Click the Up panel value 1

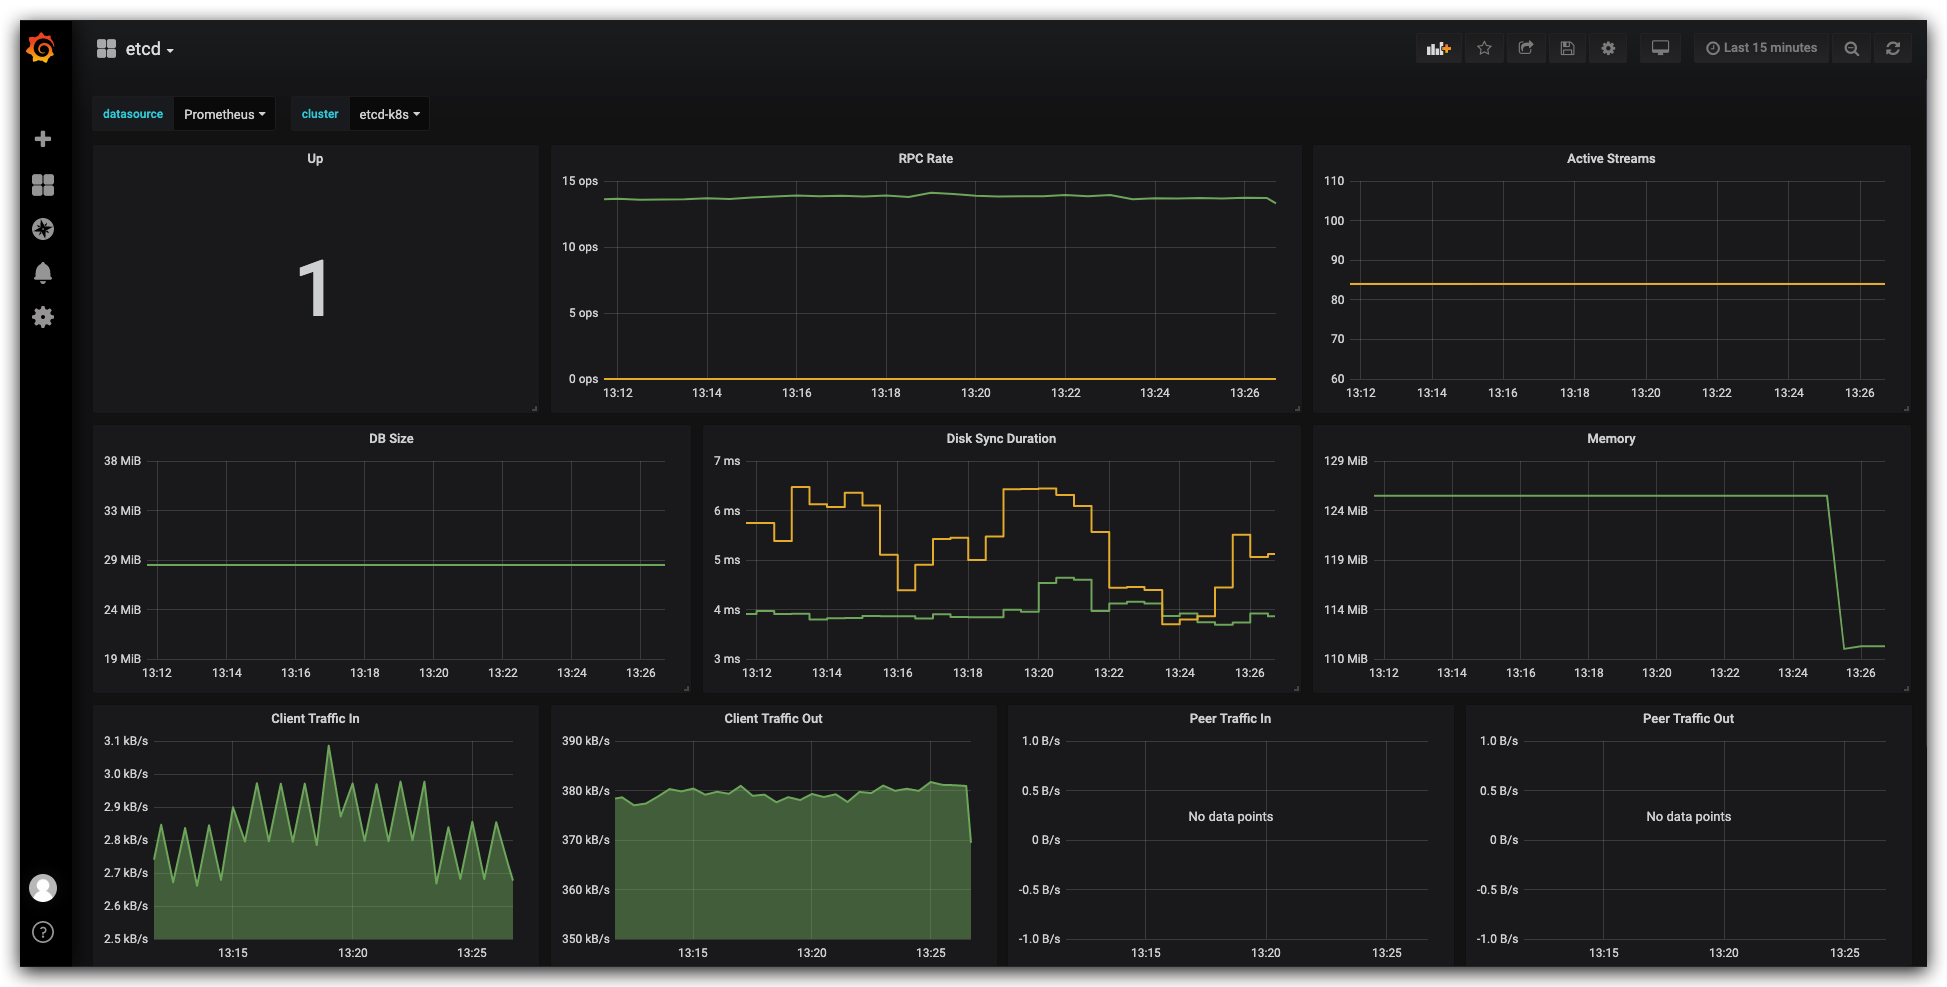click(313, 289)
